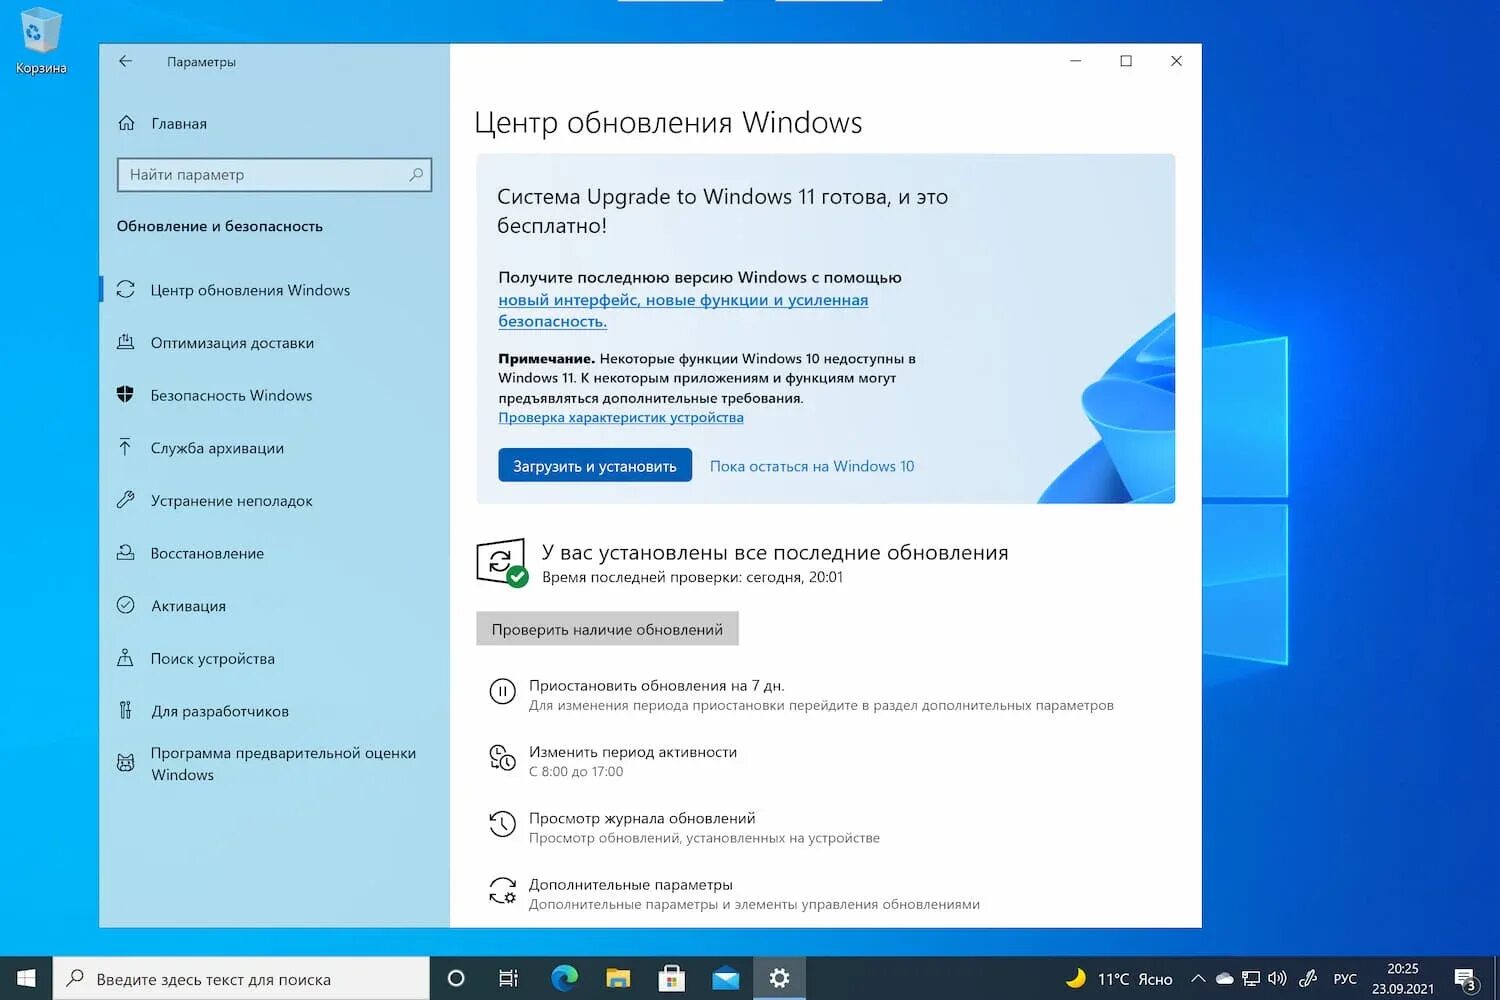The width and height of the screenshot is (1500, 1000).
Task: Switch input language РУС
Action: coord(1345,978)
